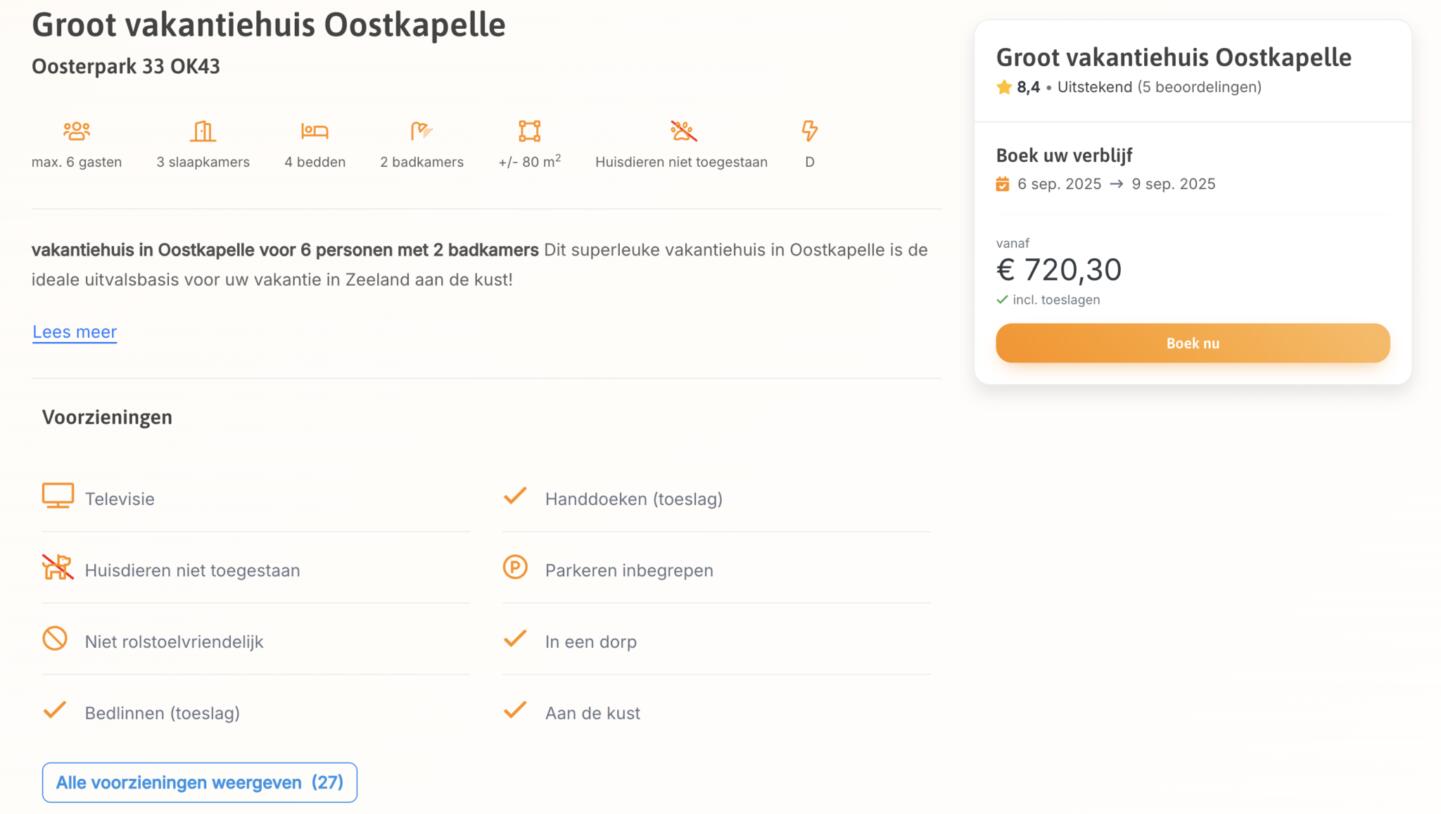Click the checkmark next to Aan de kust
Screen dimensions: 1441x814
click(x=515, y=711)
